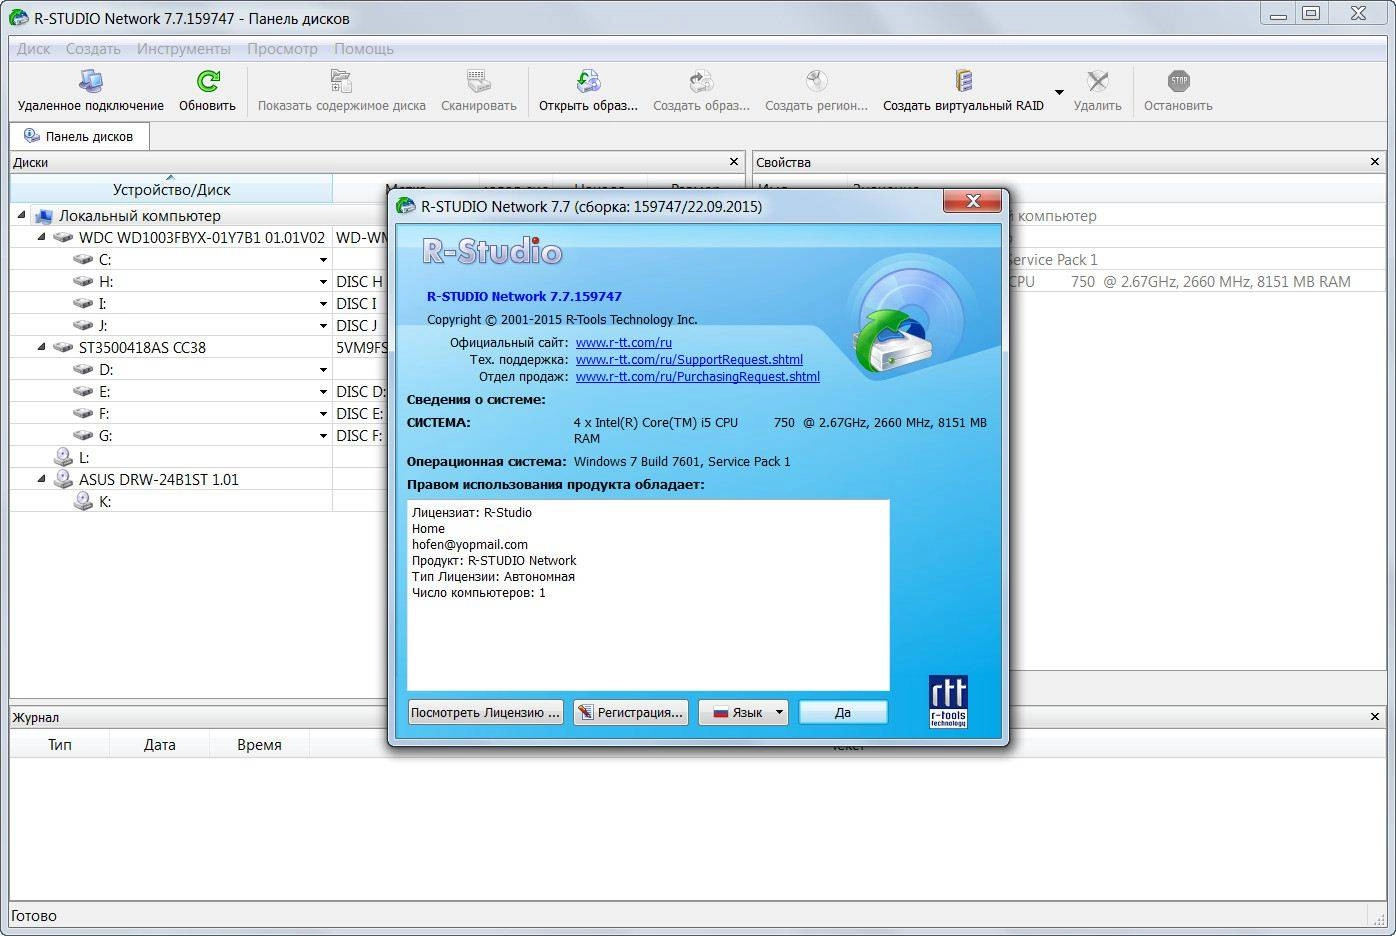Select the F: partition drive icon

pyautogui.click(x=83, y=413)
